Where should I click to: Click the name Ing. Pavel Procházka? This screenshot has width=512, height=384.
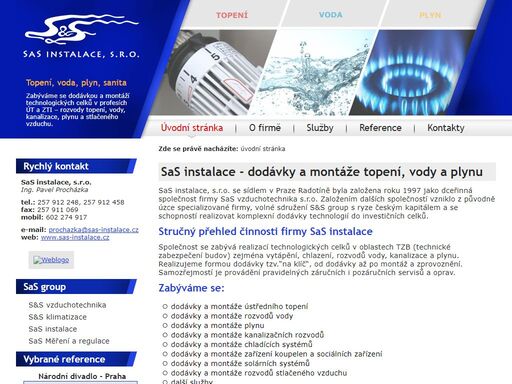pos(54,190)
